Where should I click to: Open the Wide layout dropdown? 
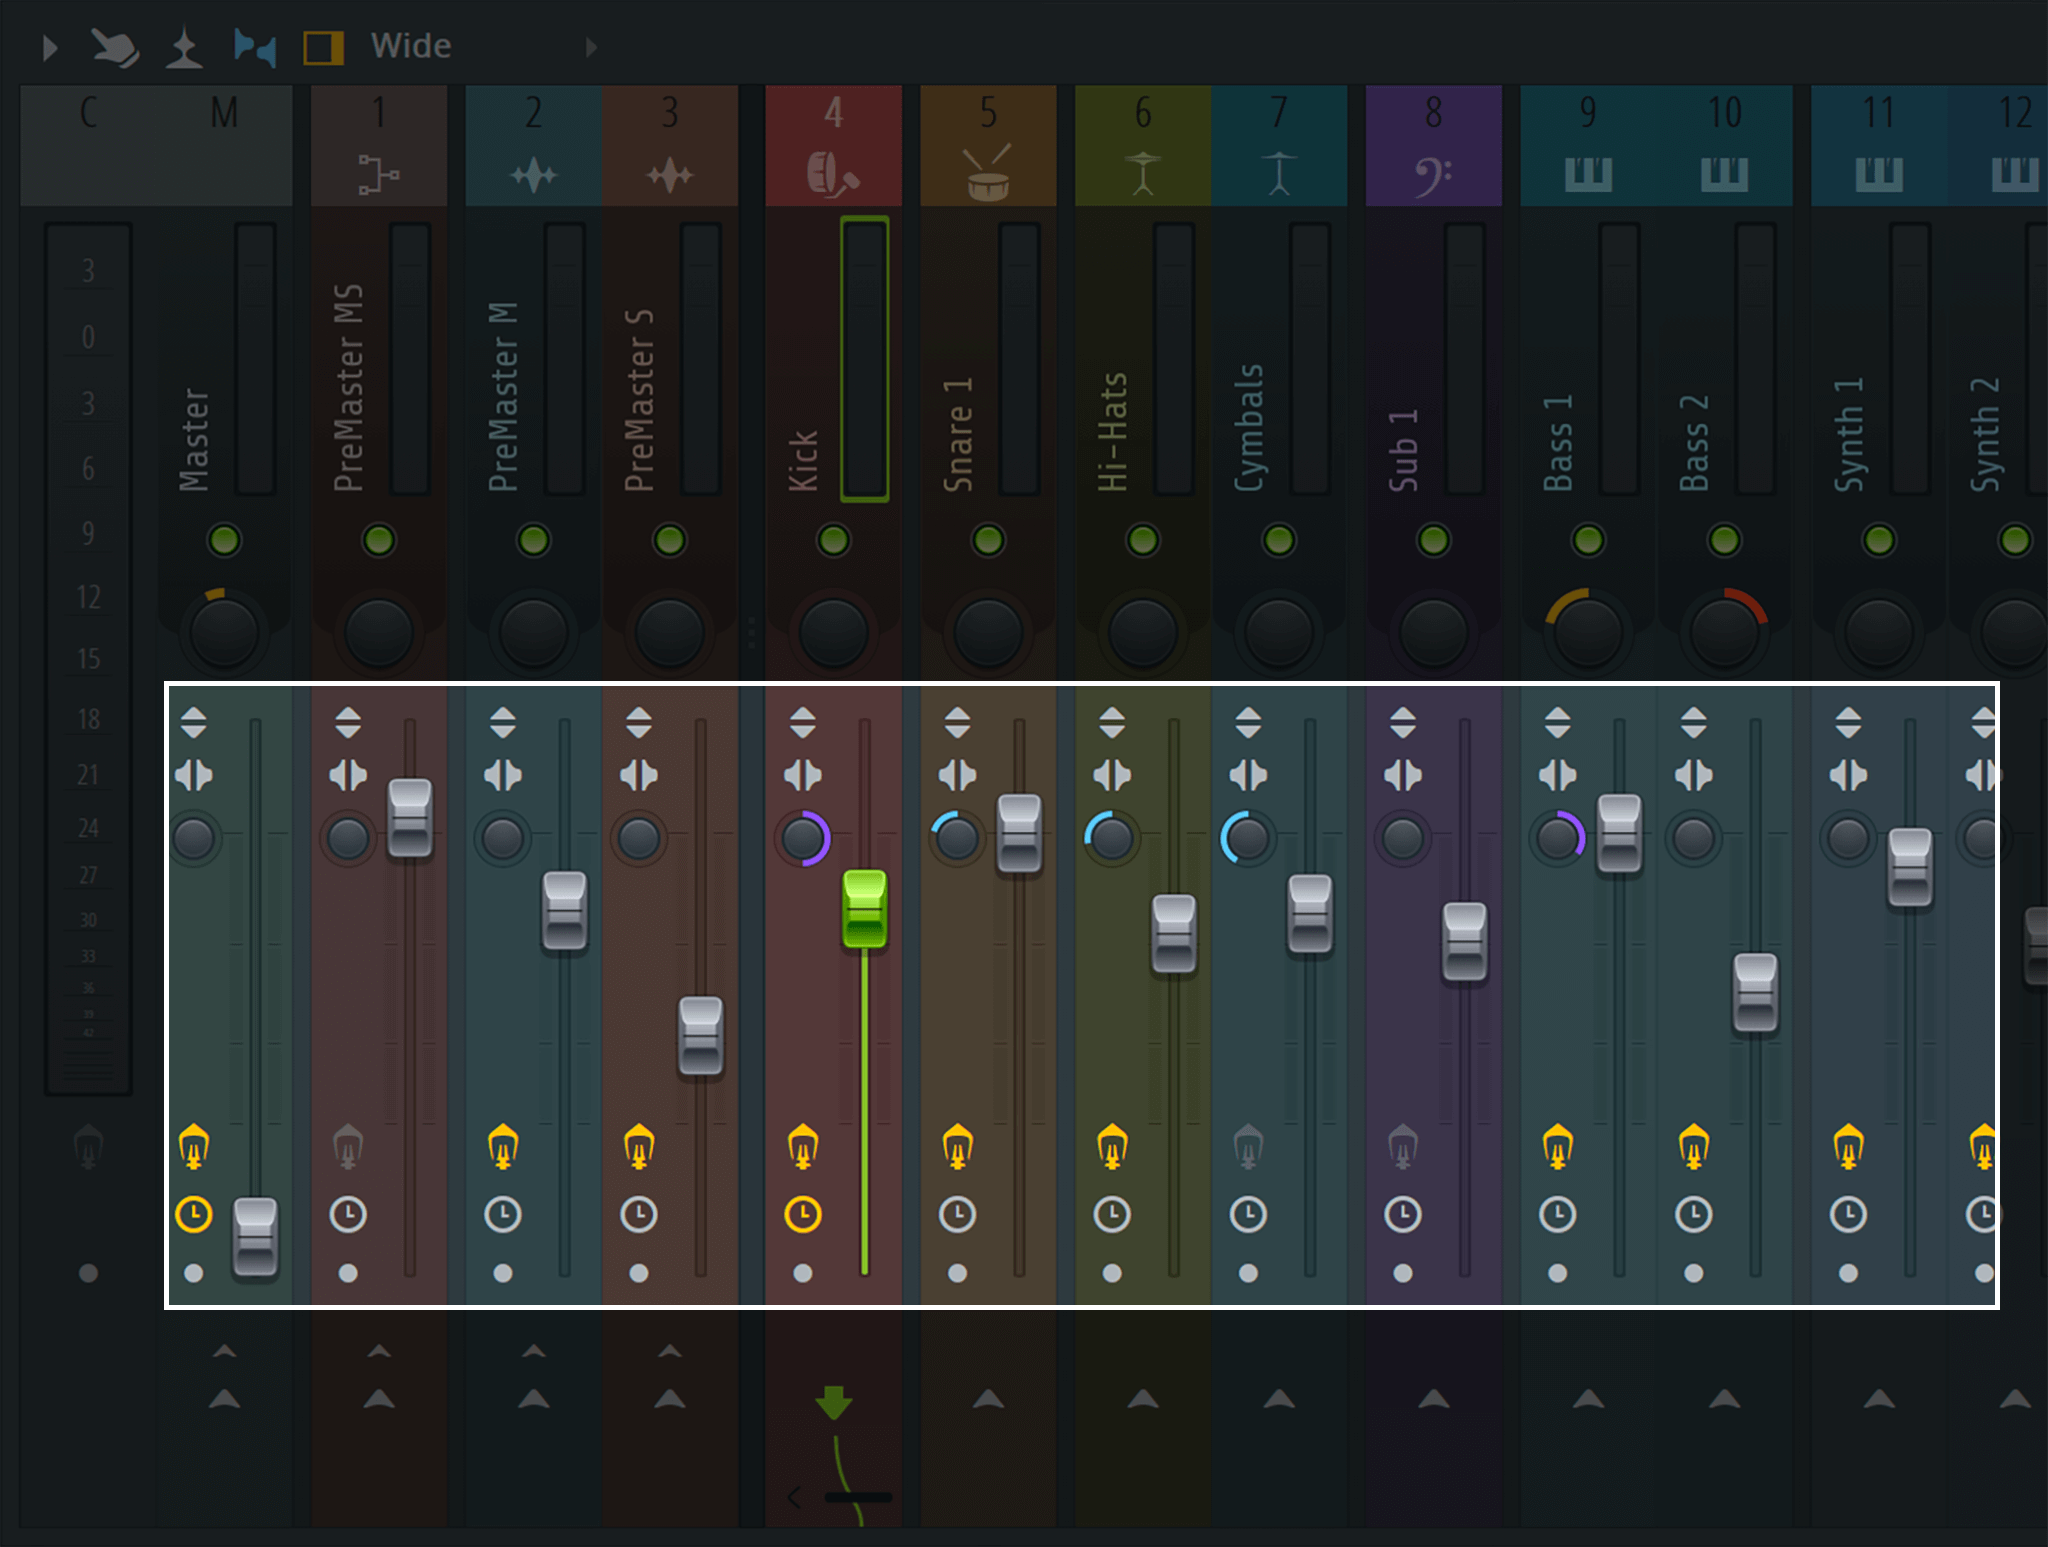click(x=411, y=46)
